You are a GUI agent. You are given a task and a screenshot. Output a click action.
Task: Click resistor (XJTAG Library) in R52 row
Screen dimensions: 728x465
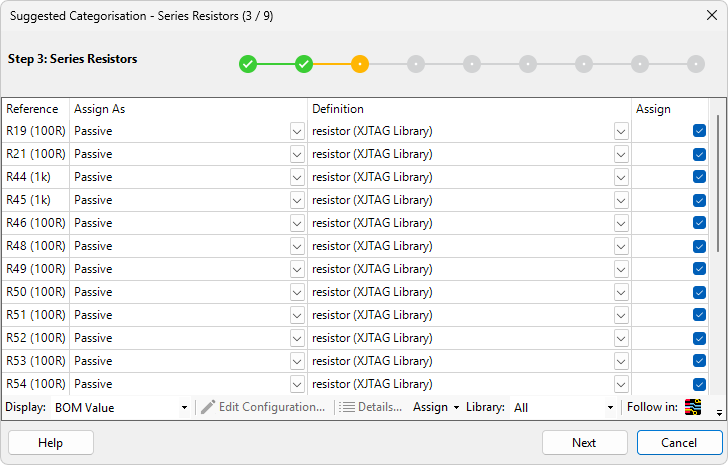coord(372,338)
